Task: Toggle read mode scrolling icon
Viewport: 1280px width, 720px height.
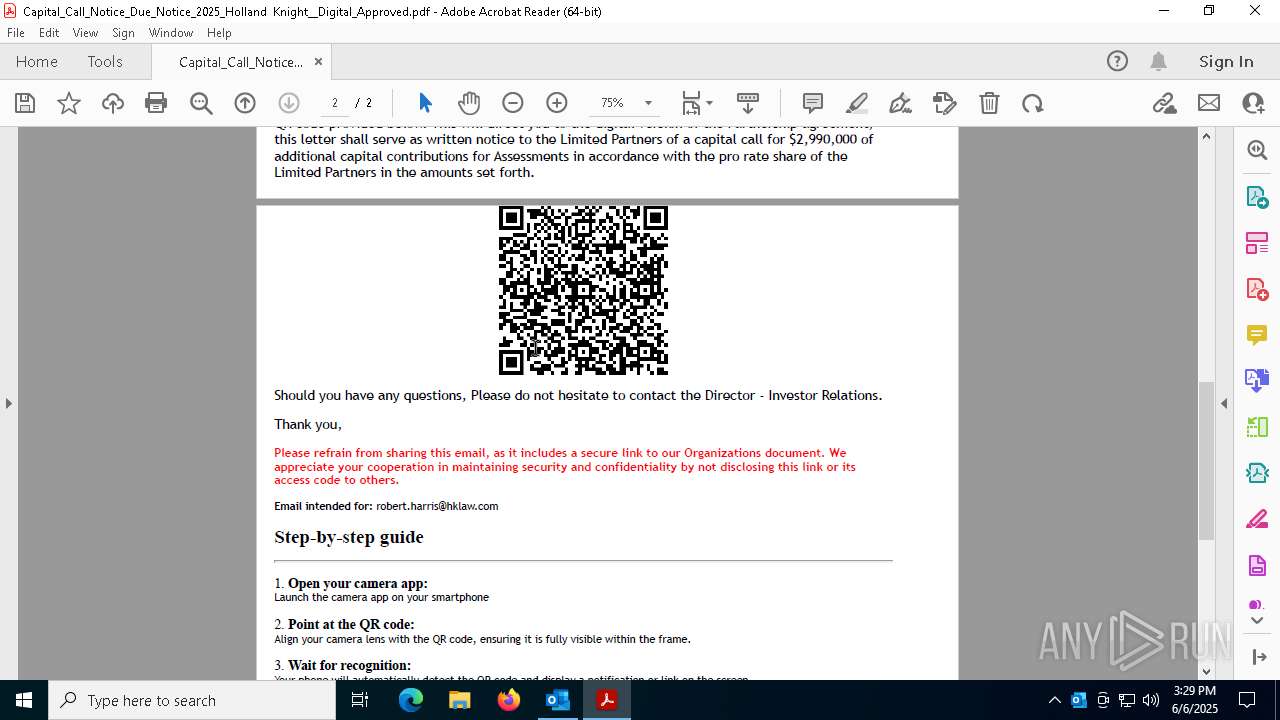Action: tap(748, 103)
